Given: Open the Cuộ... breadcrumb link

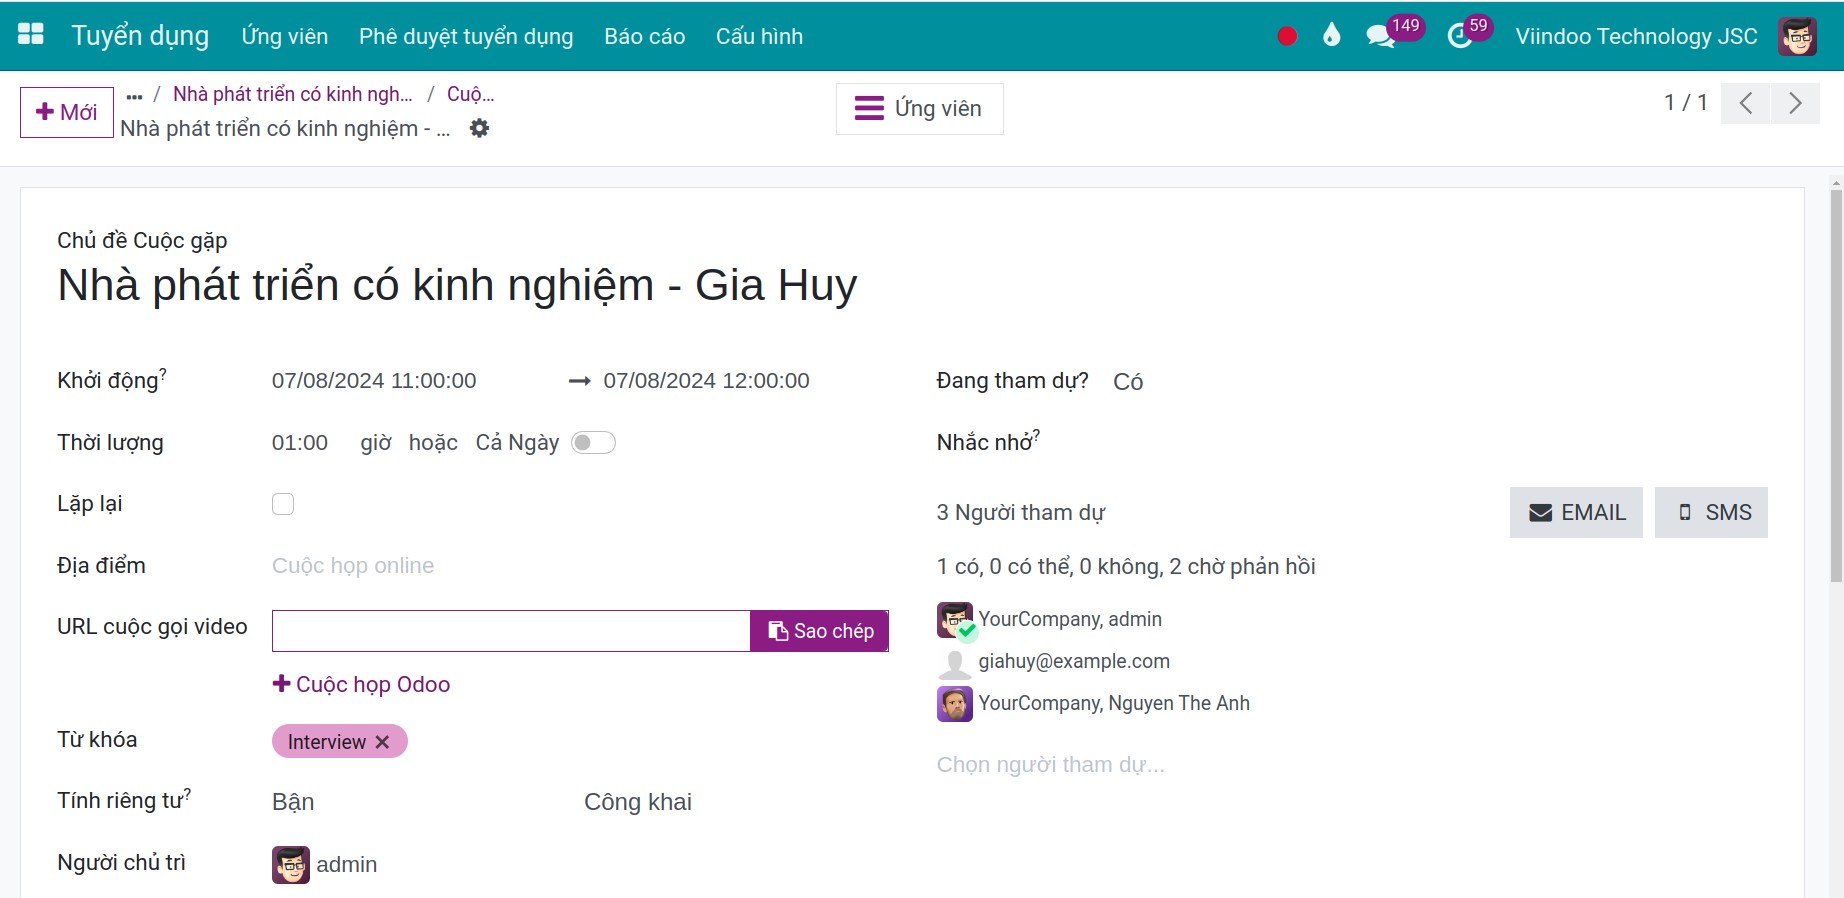Looking at the screenshot, I should tap(471, 94).
